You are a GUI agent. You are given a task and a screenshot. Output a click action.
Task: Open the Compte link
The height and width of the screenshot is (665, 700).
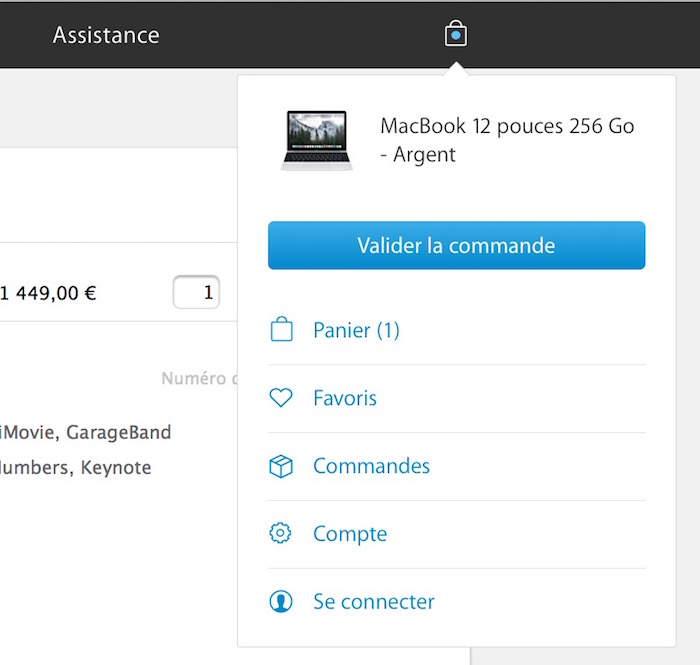point(350,534)
